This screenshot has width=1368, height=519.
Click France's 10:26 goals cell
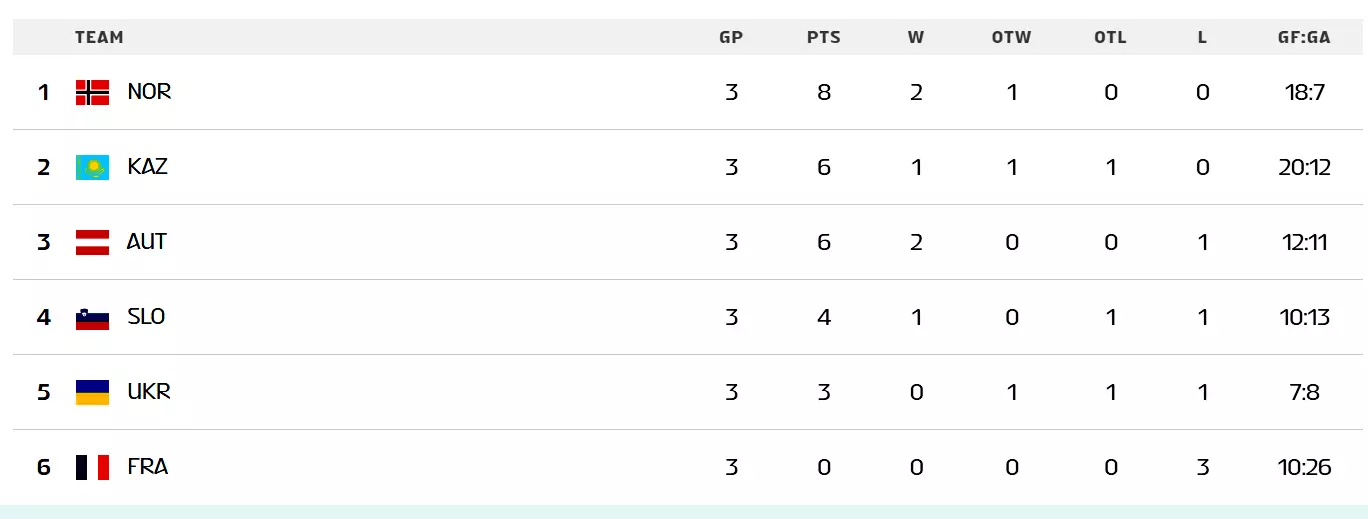tap(1304, 468)
